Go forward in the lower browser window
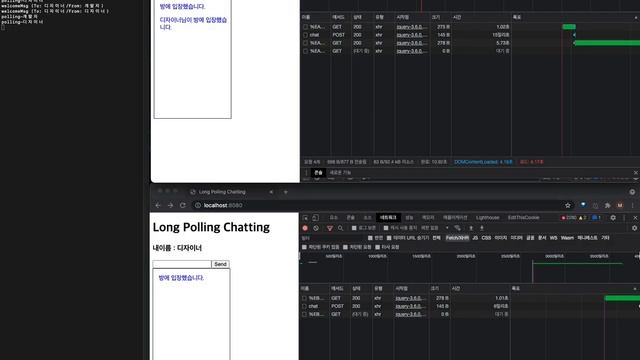Viewport: 640px width, 360px height. point(170,205)
